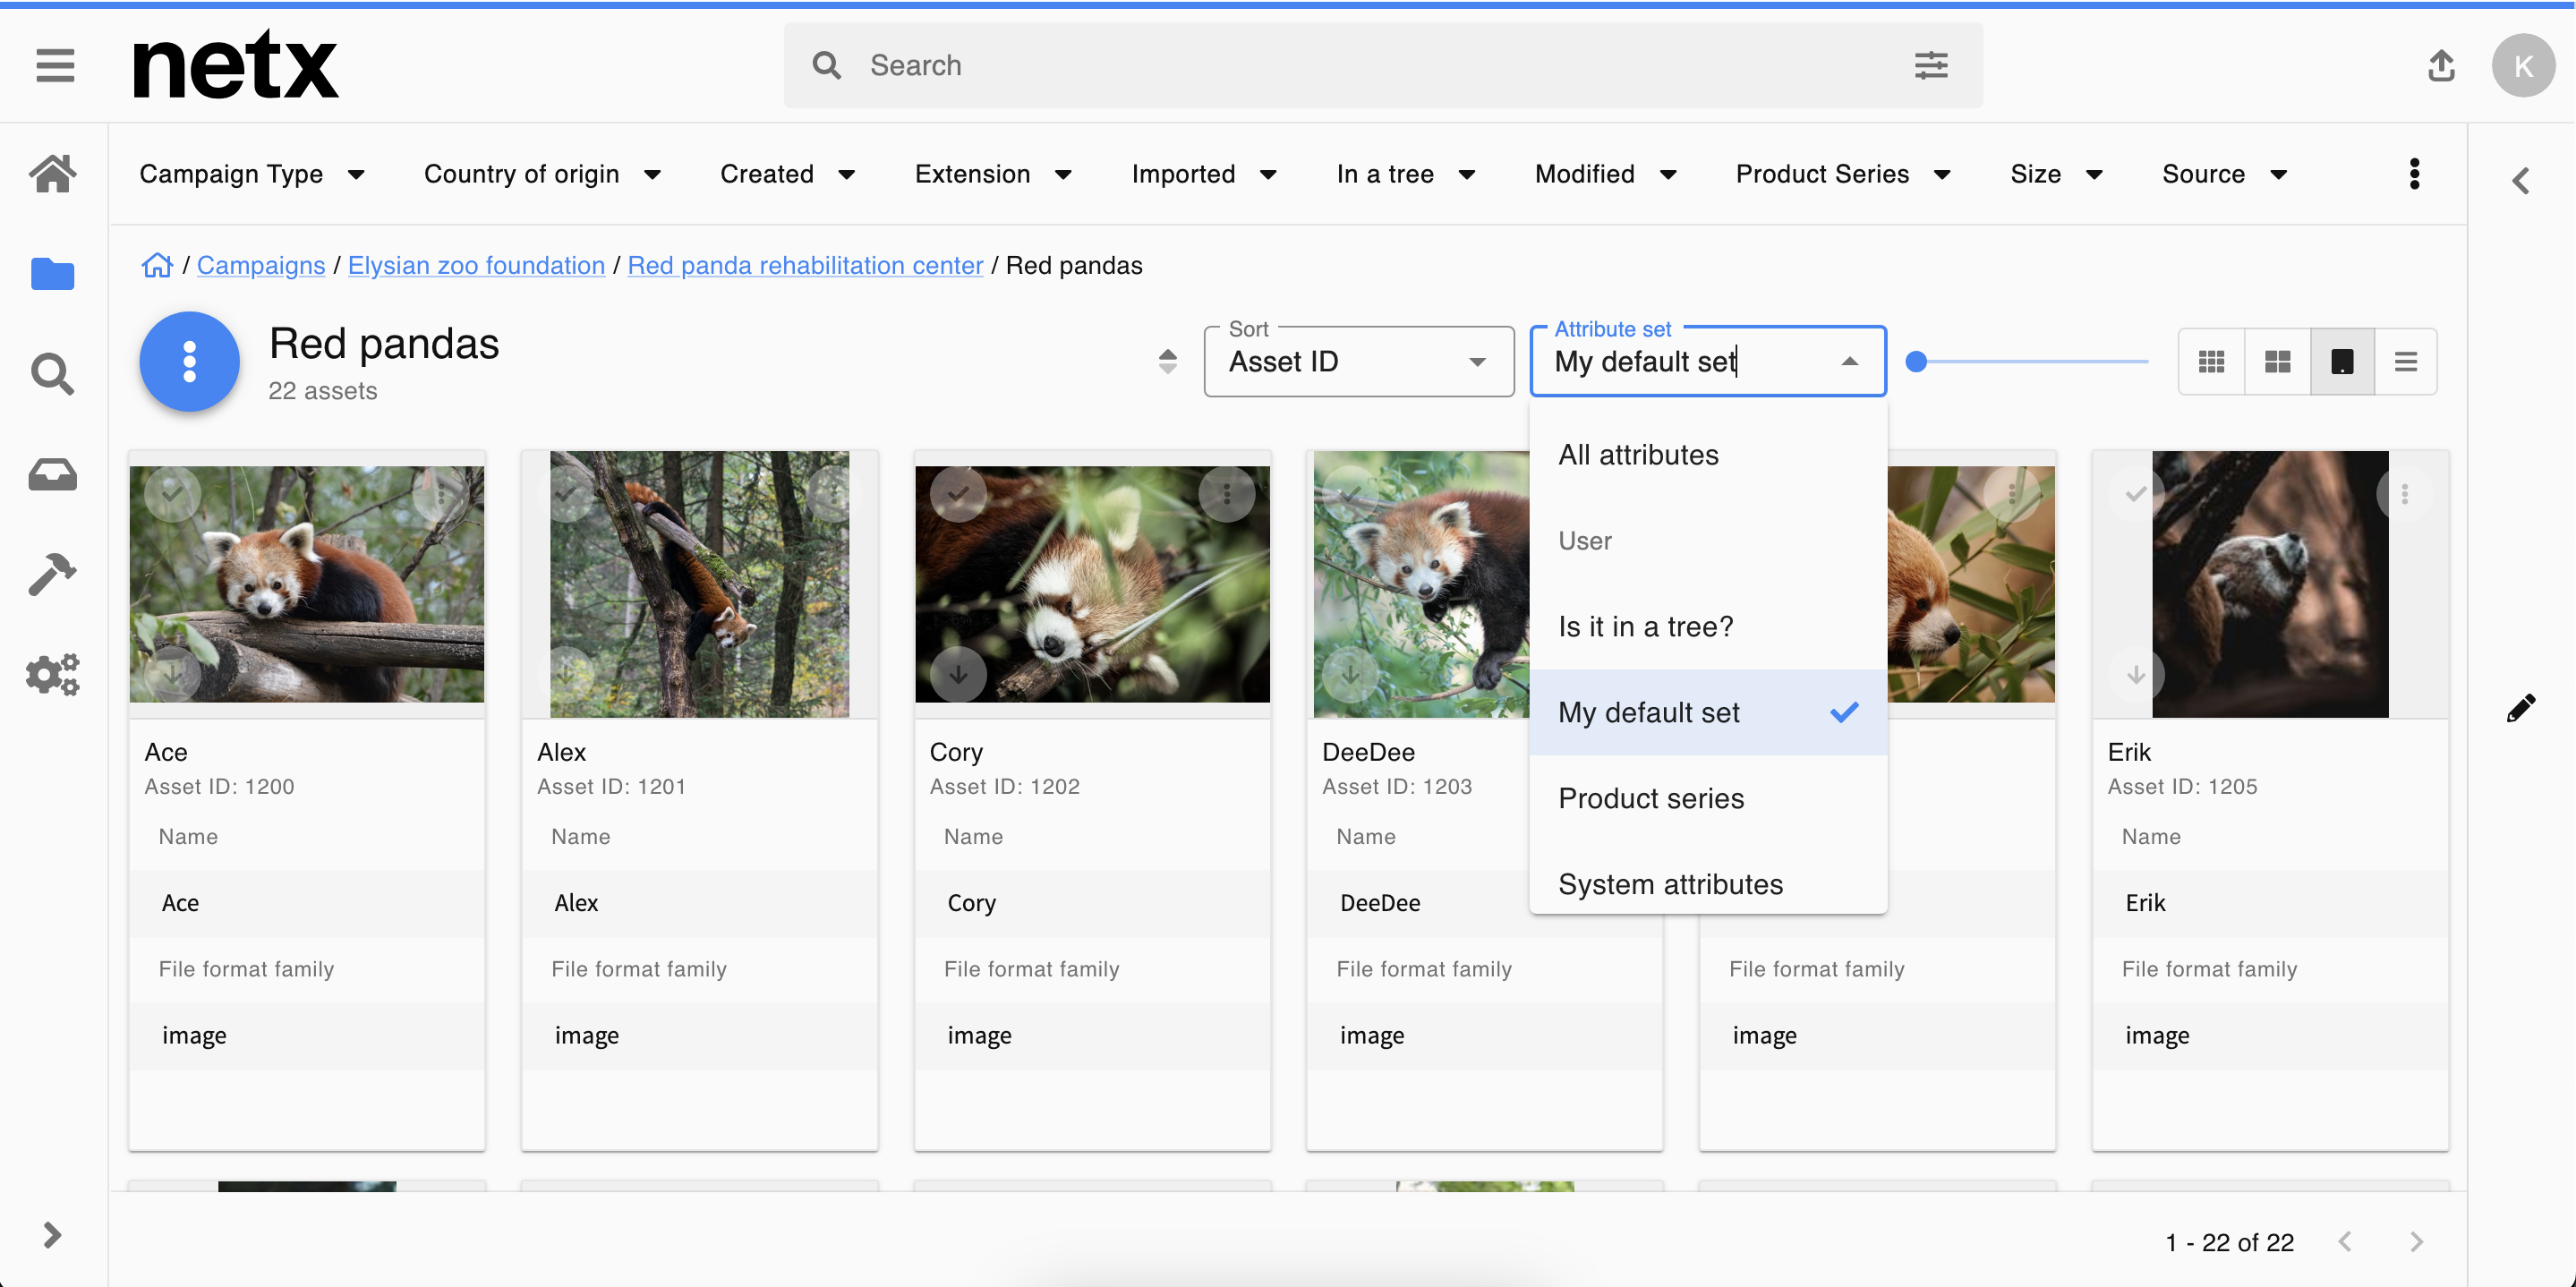This screenshot has width=2576, height=1287.
Task: Toggle the sort direction arrows
Action: pyautogui.click(x=1167, y=361)
